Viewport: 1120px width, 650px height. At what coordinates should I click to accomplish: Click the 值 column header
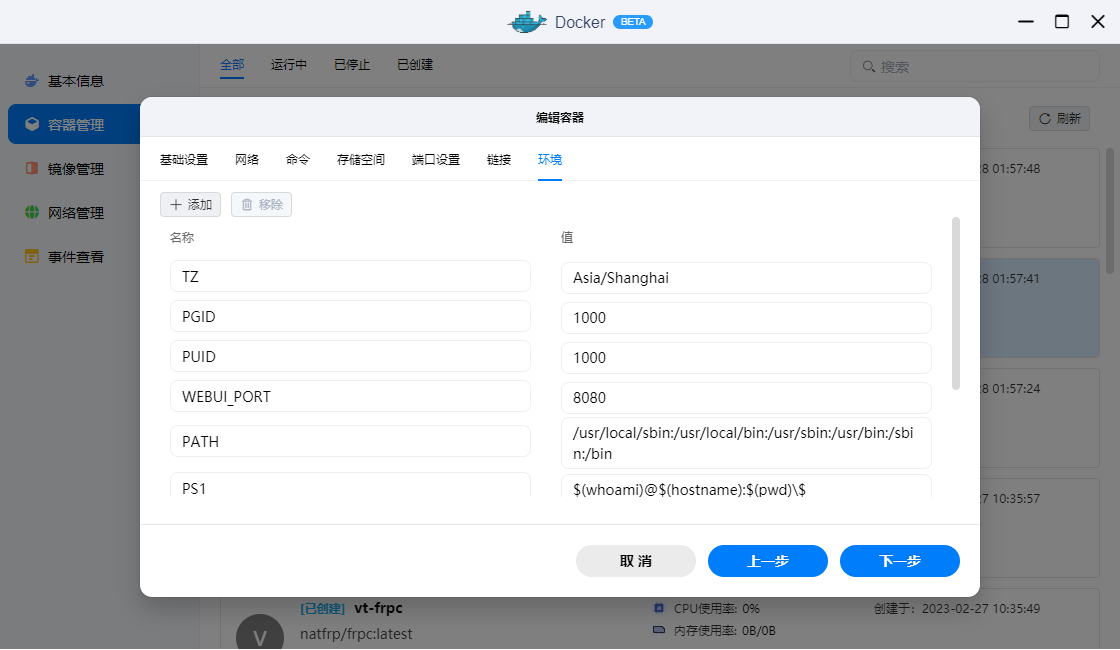[x=567, y=238]
